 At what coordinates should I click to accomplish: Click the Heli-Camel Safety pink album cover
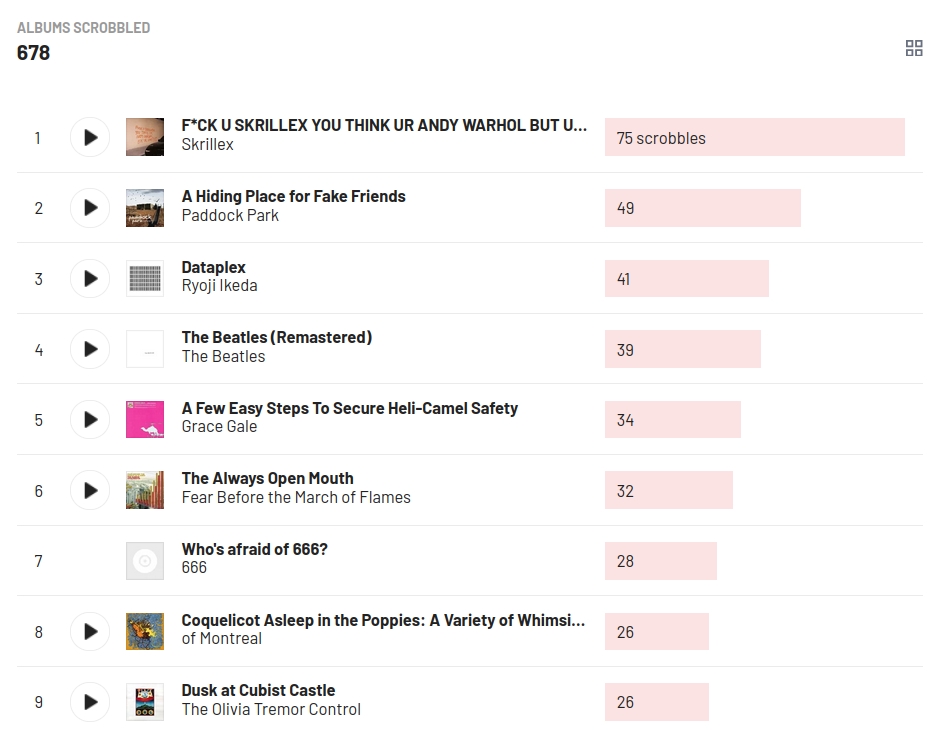[145, 420]
